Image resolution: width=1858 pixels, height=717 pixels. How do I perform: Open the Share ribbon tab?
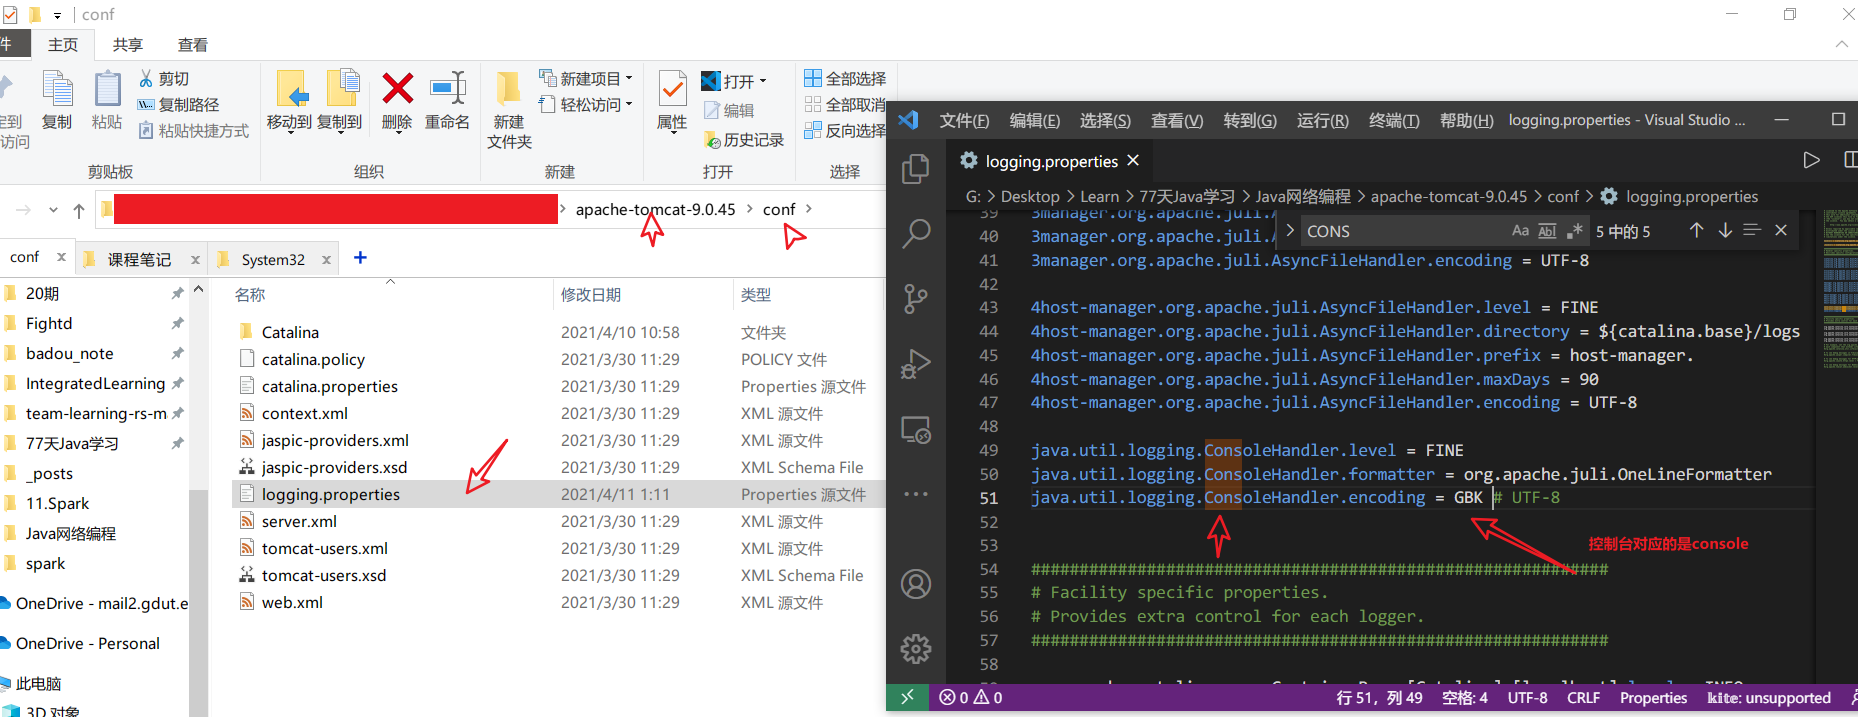coord(127,45)
